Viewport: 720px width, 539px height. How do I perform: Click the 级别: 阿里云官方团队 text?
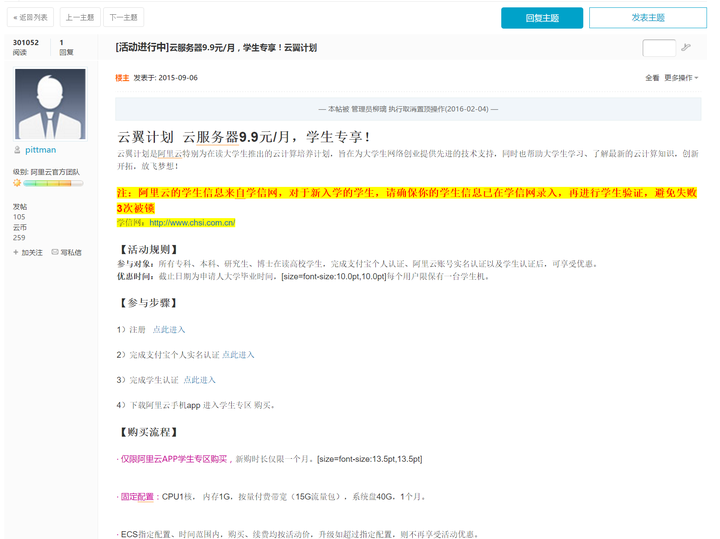pos(46,172)
